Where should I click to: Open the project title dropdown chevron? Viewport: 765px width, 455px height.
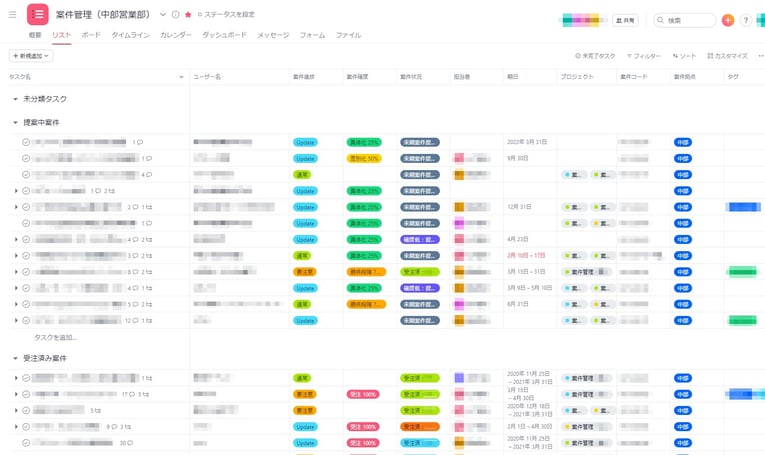163,15
